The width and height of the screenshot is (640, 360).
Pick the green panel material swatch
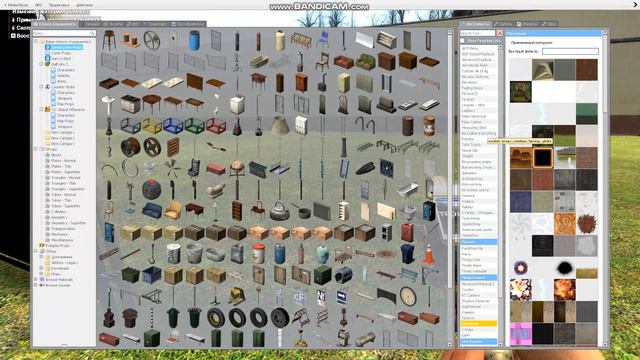(x=587, y=113)
